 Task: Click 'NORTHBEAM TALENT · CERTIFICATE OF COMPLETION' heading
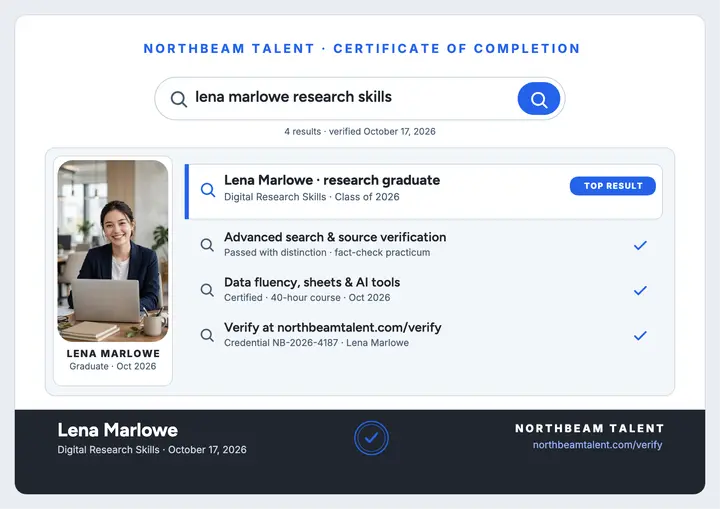click(362, 49)
